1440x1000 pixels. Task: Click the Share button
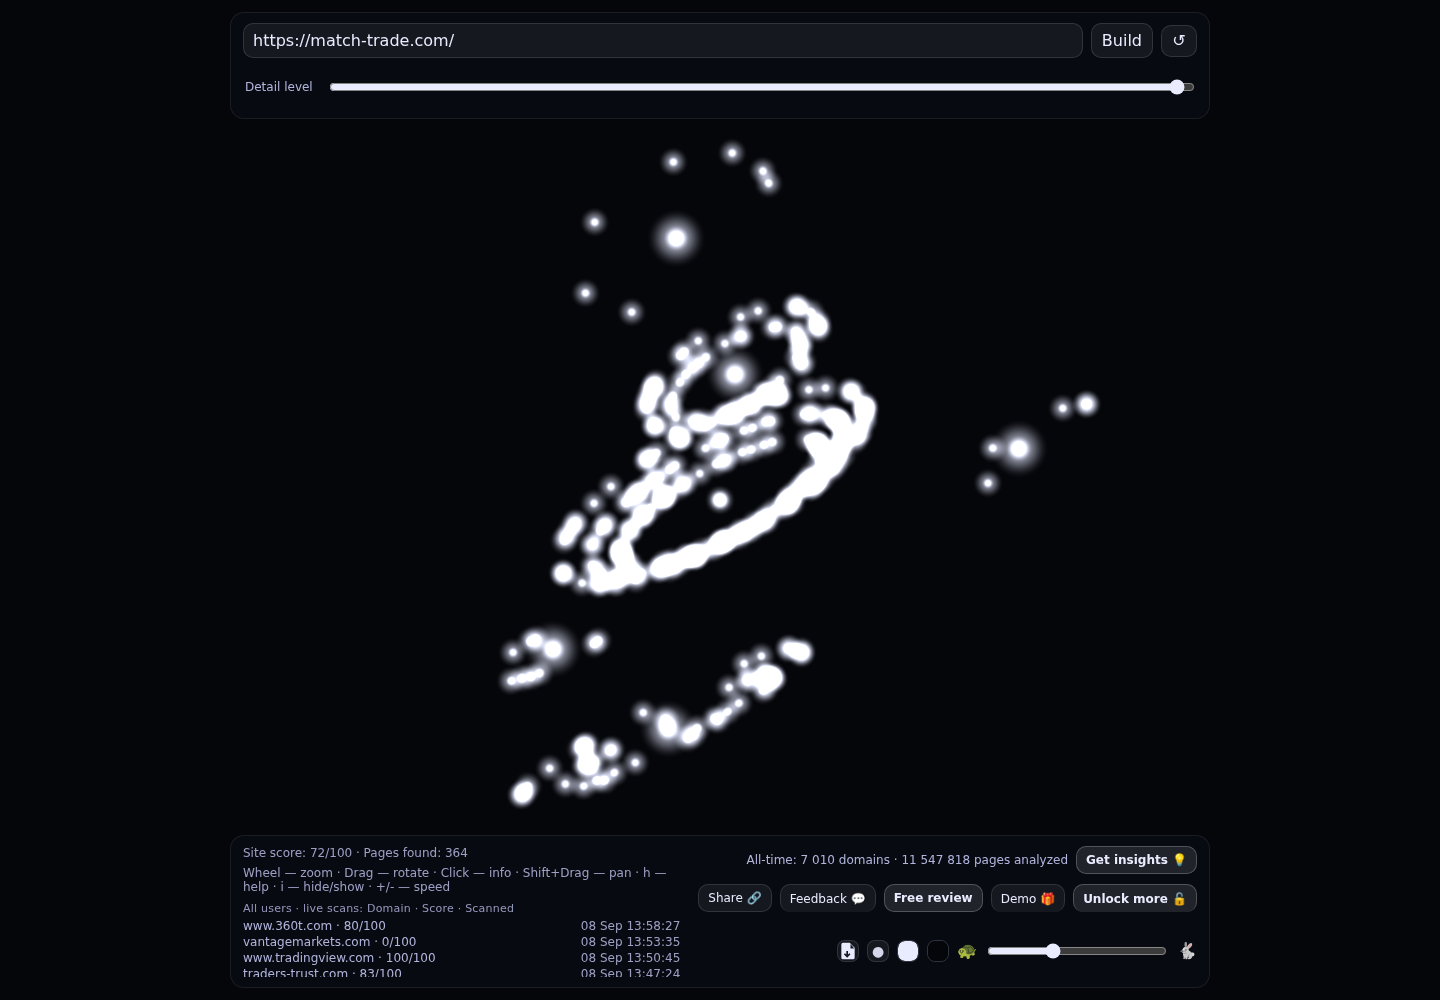click(734, 898)
